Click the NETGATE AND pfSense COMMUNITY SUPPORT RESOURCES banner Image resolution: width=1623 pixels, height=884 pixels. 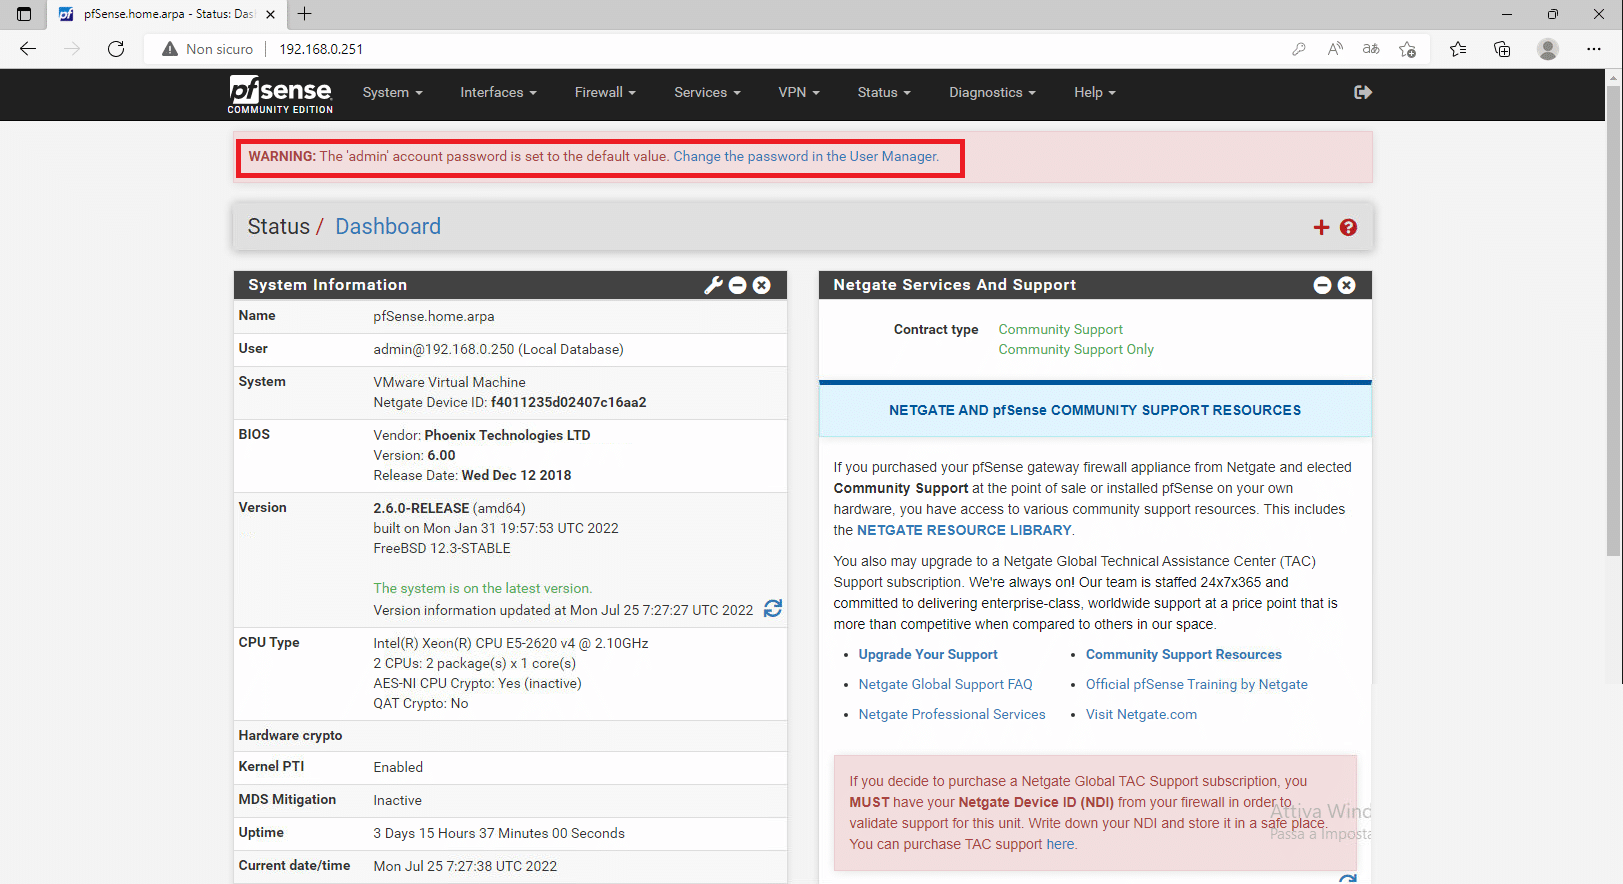point(1095,410)
